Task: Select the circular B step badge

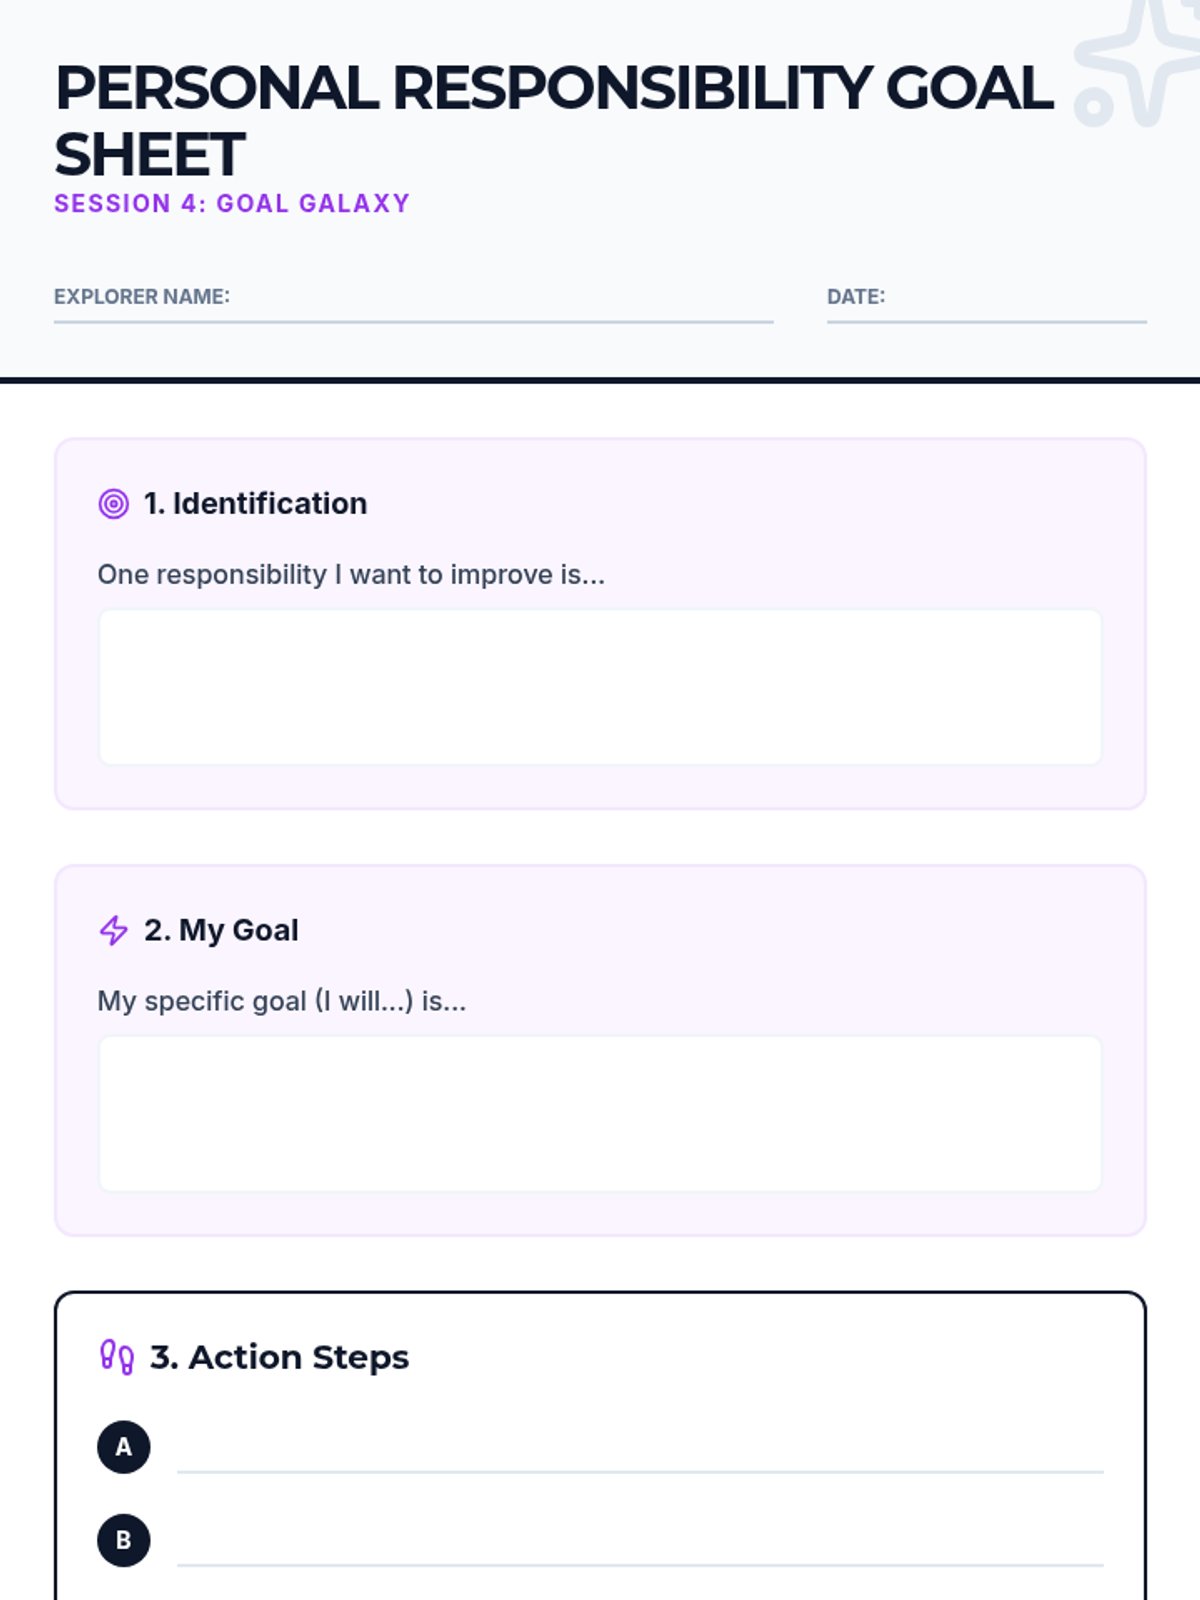Action: [x=124, y=1540]
